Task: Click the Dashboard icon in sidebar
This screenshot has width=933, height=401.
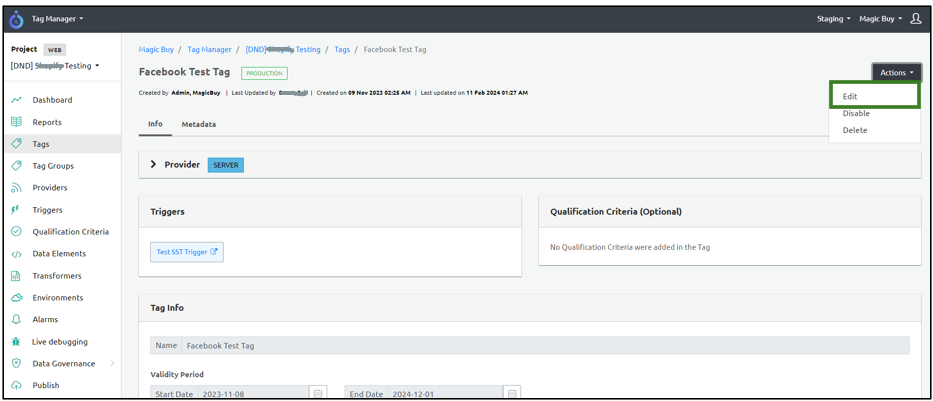Action: point(16,100)
